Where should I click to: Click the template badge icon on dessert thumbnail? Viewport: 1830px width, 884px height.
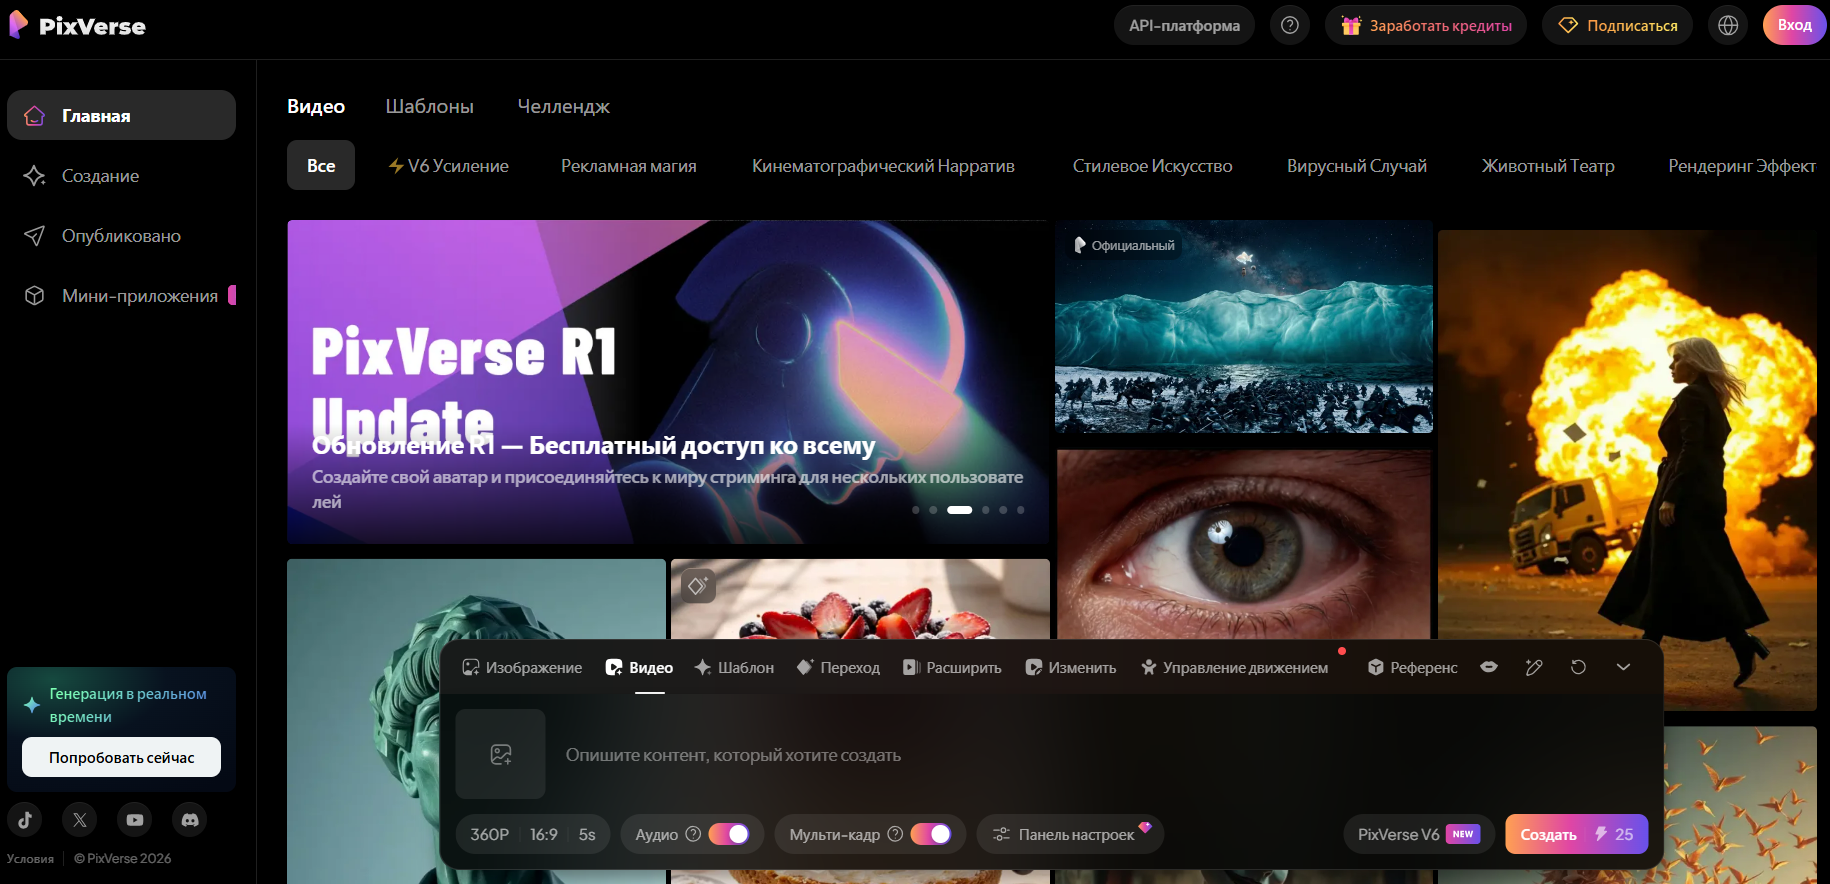pyautogui.click(x=698, y=585)
